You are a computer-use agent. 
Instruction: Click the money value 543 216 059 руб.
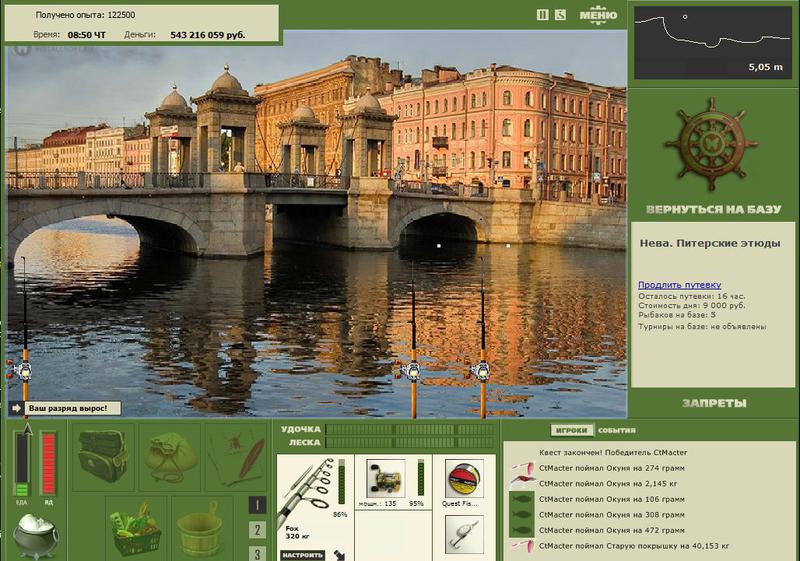(208, 35)
